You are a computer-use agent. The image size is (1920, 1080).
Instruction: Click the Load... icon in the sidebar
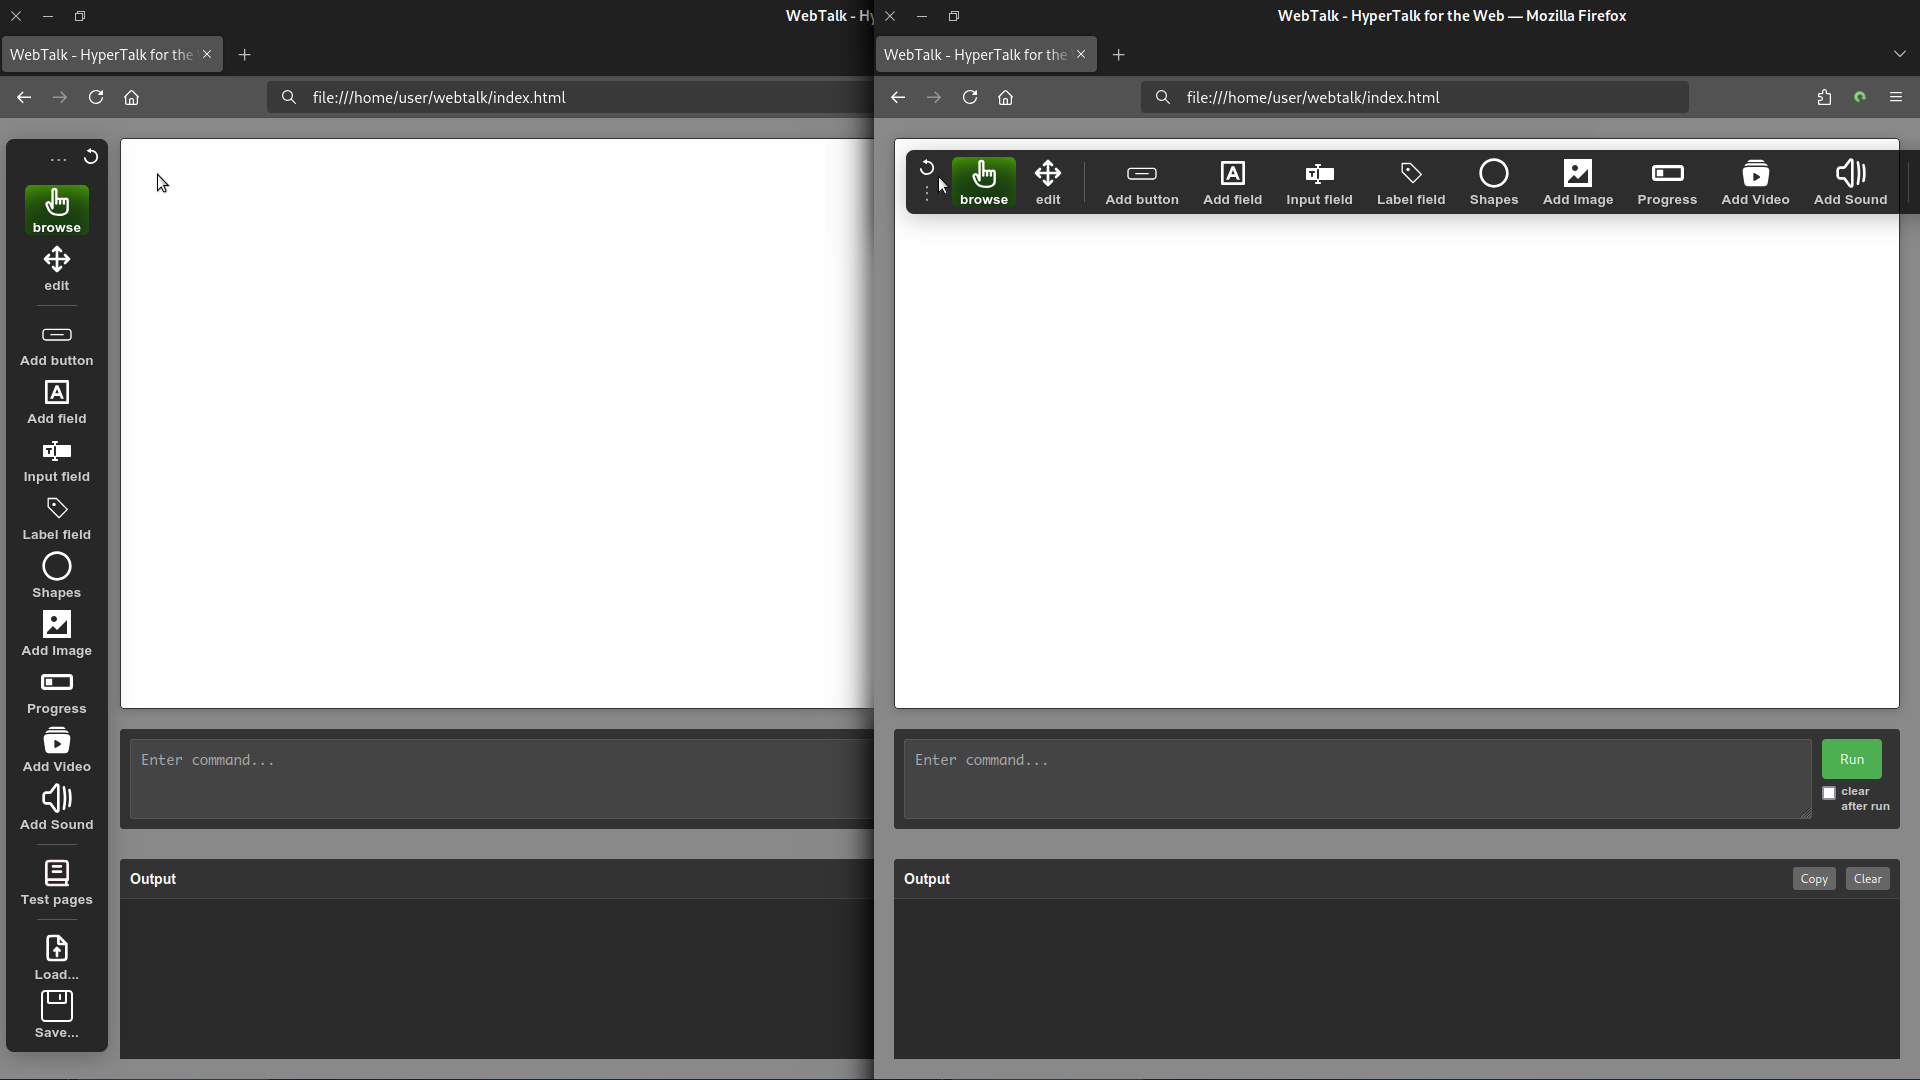point(56,957)
